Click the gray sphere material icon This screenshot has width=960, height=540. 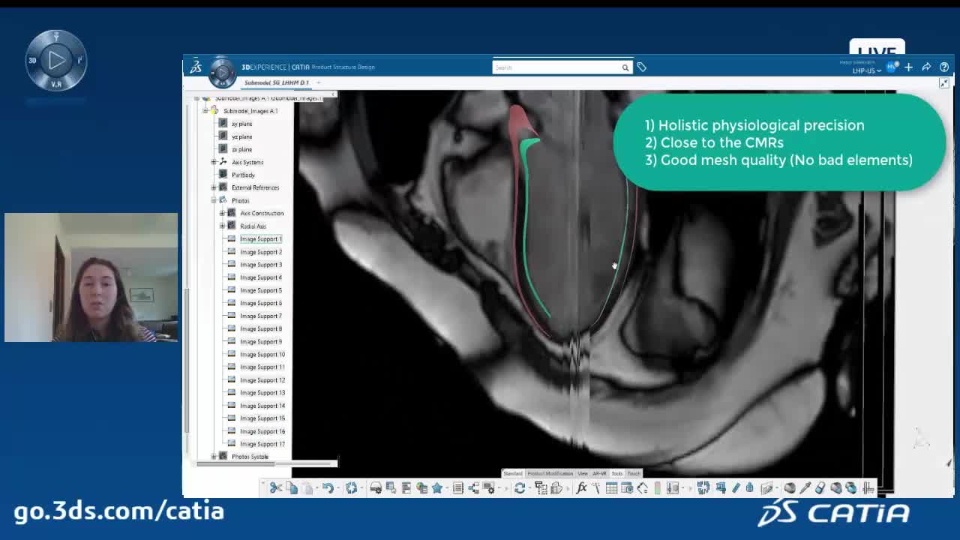[790, 488]
